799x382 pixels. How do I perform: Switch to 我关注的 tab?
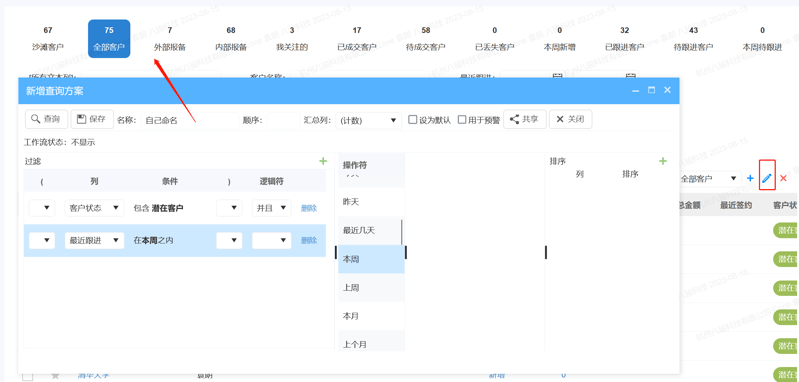click(292, 39)
